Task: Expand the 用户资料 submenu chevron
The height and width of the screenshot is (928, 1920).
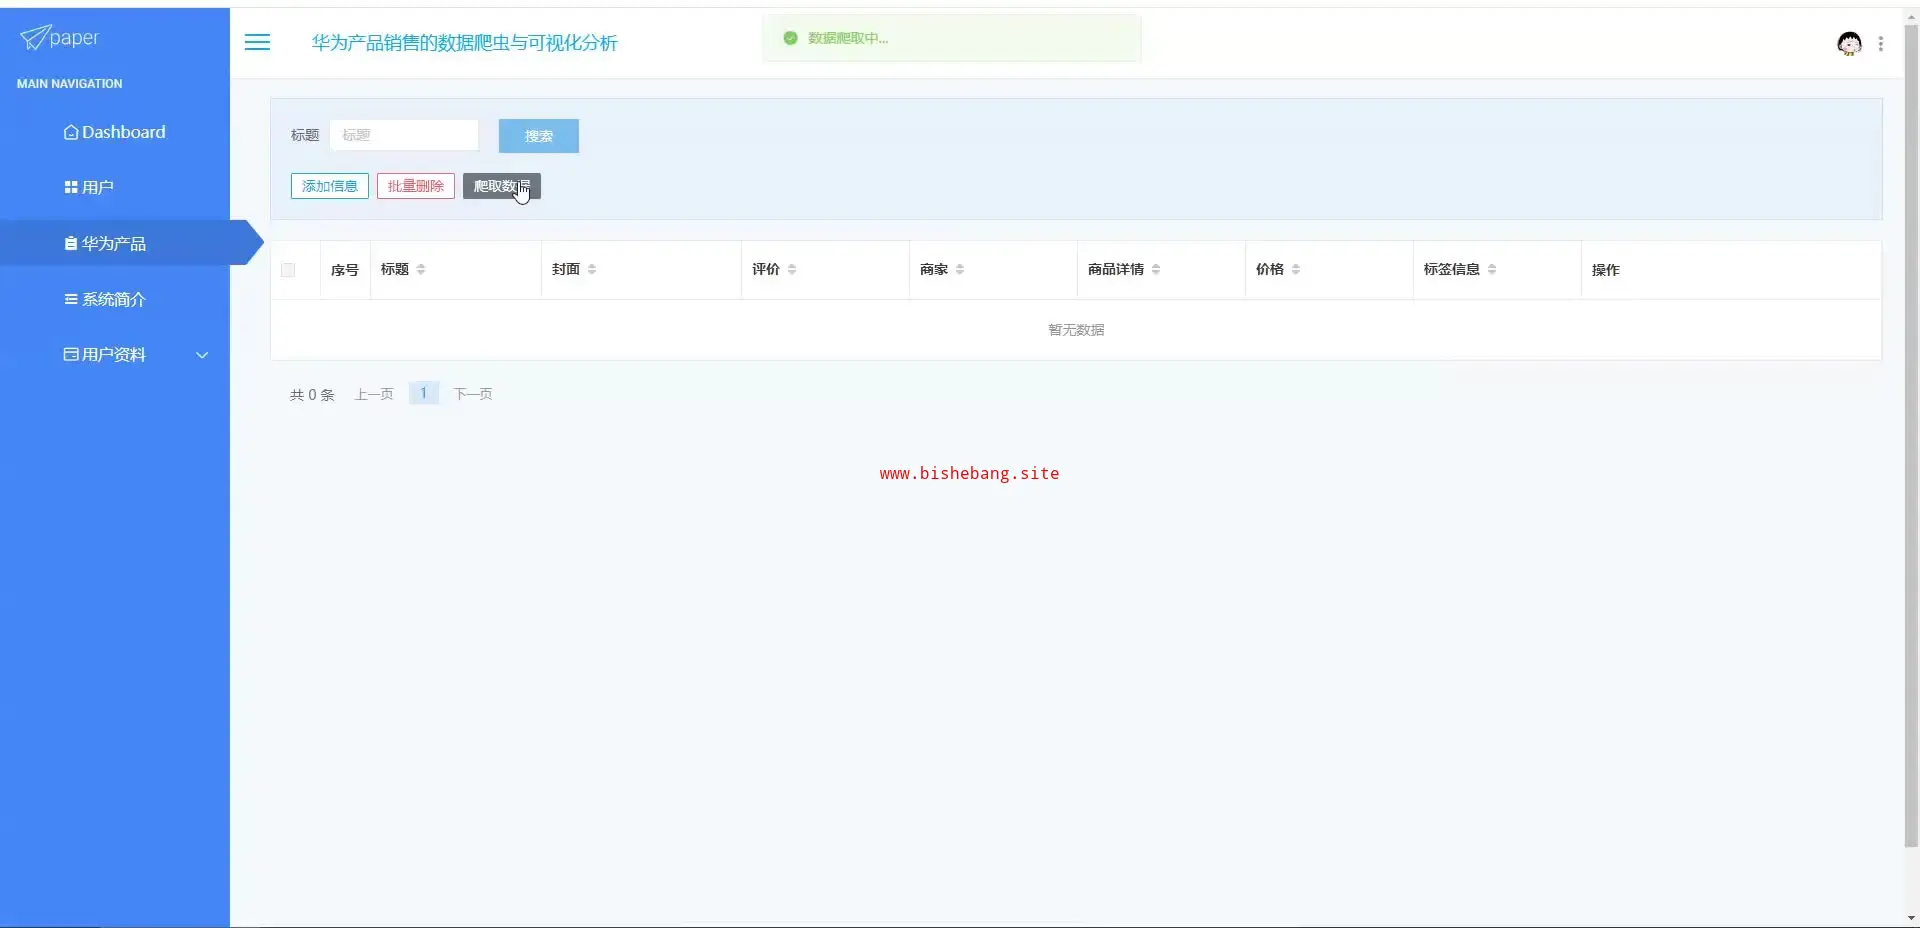Action: click(x=202, y=355)
